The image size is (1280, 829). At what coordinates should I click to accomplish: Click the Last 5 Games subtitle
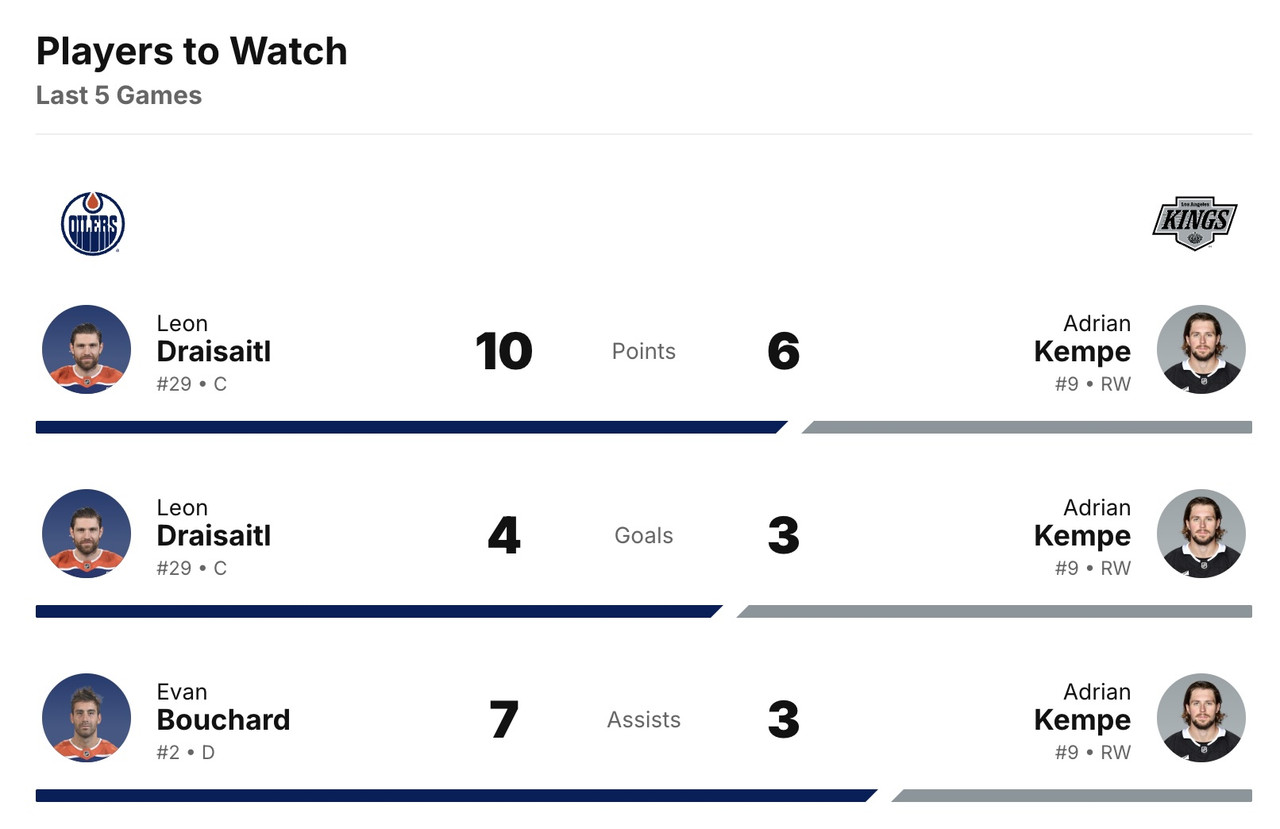coord(119,96)
